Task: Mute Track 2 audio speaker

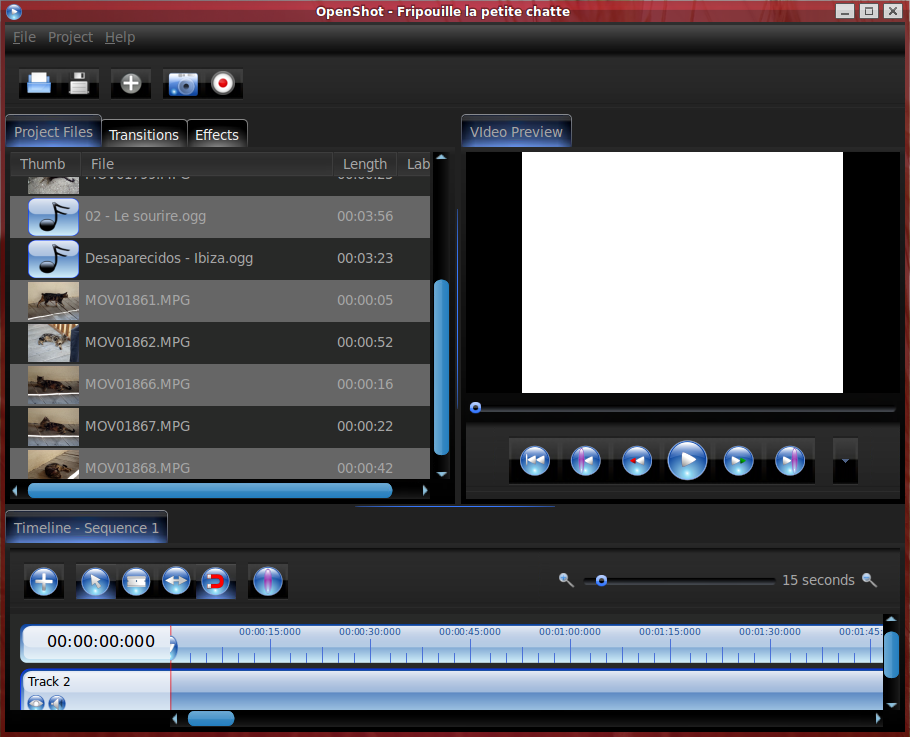Action: 56,702
